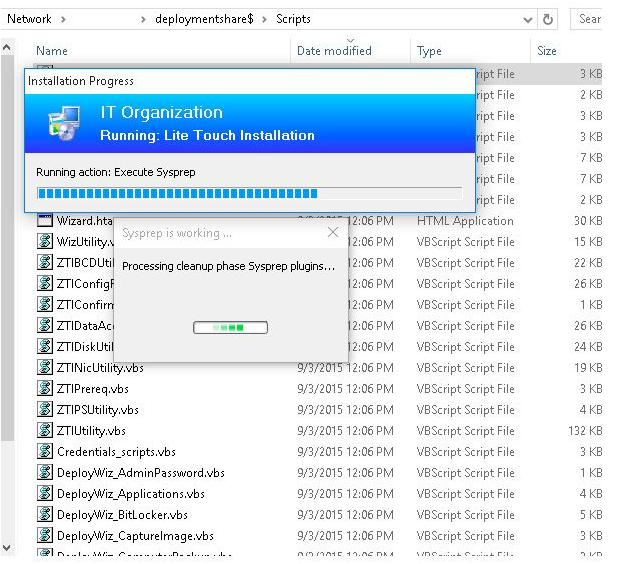
Task: Click the ZTIPrereq.vbs file icon
Action: pyautogui.click(x=45, y=388)
